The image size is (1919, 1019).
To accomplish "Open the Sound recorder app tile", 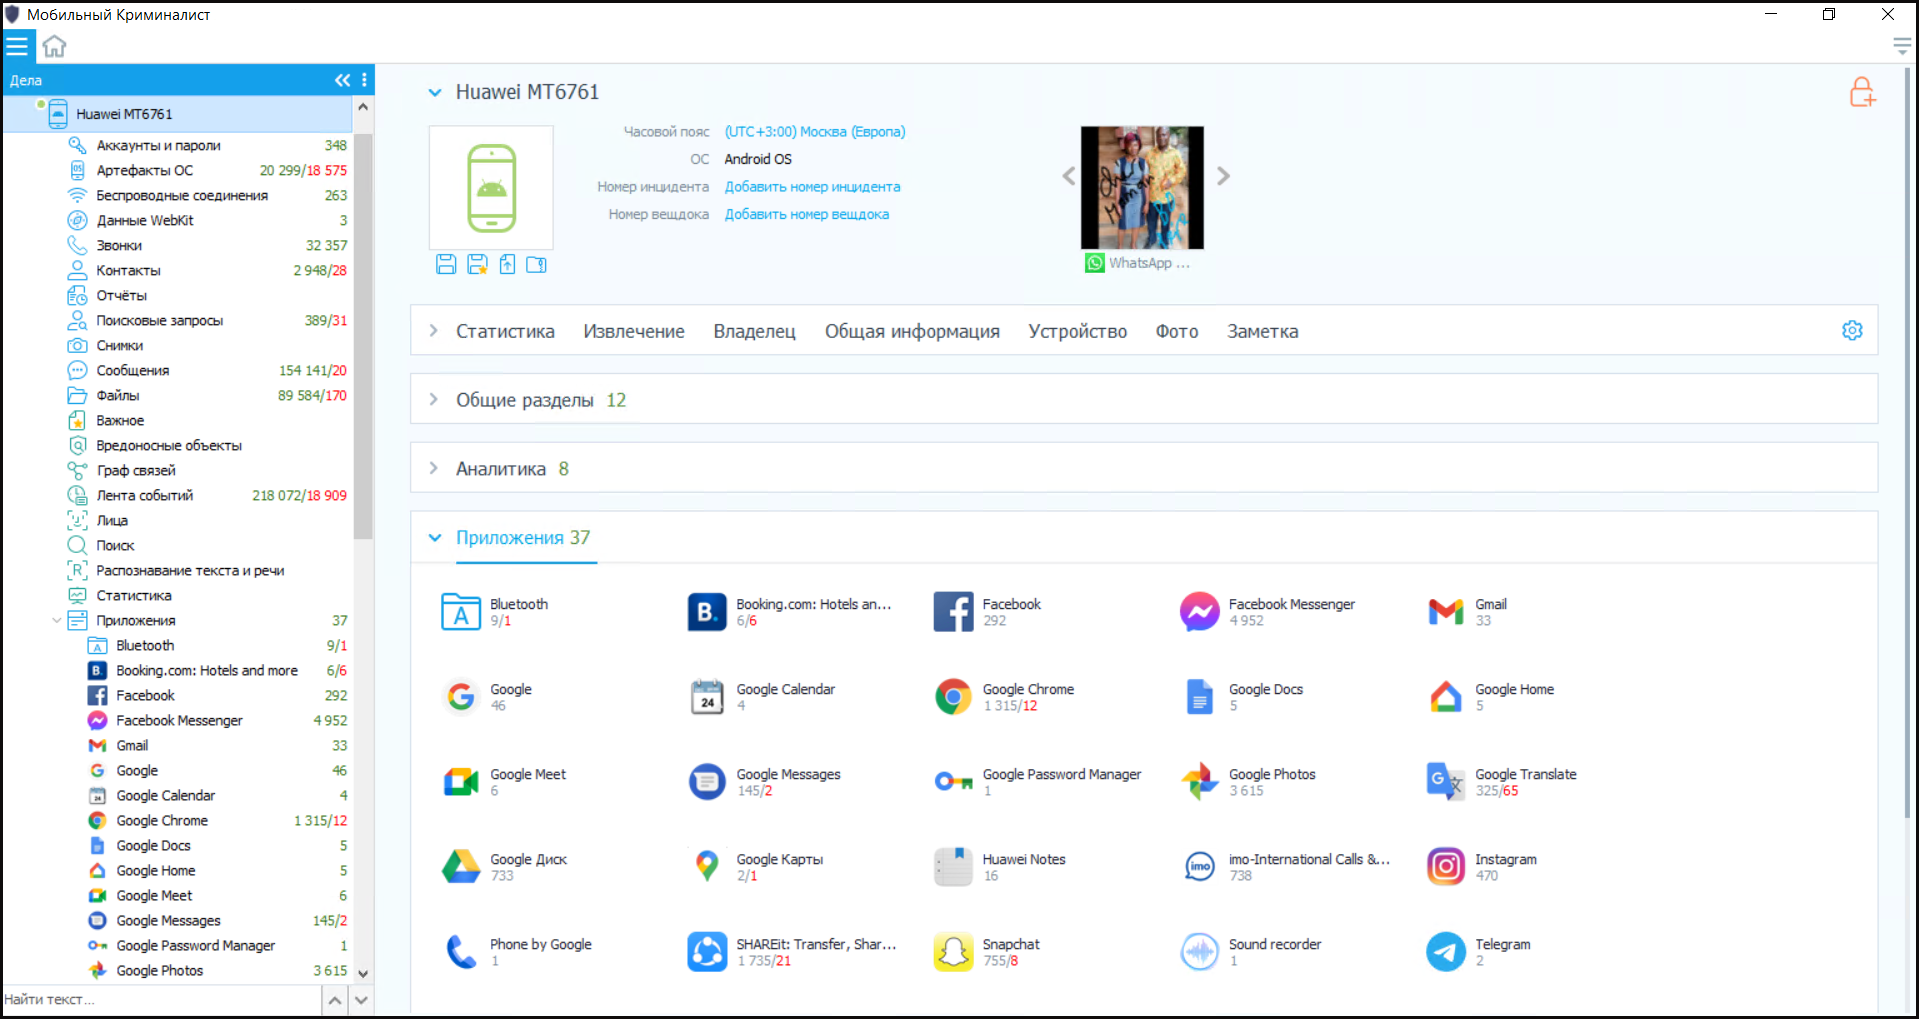I will click(x=1251, y=952).
